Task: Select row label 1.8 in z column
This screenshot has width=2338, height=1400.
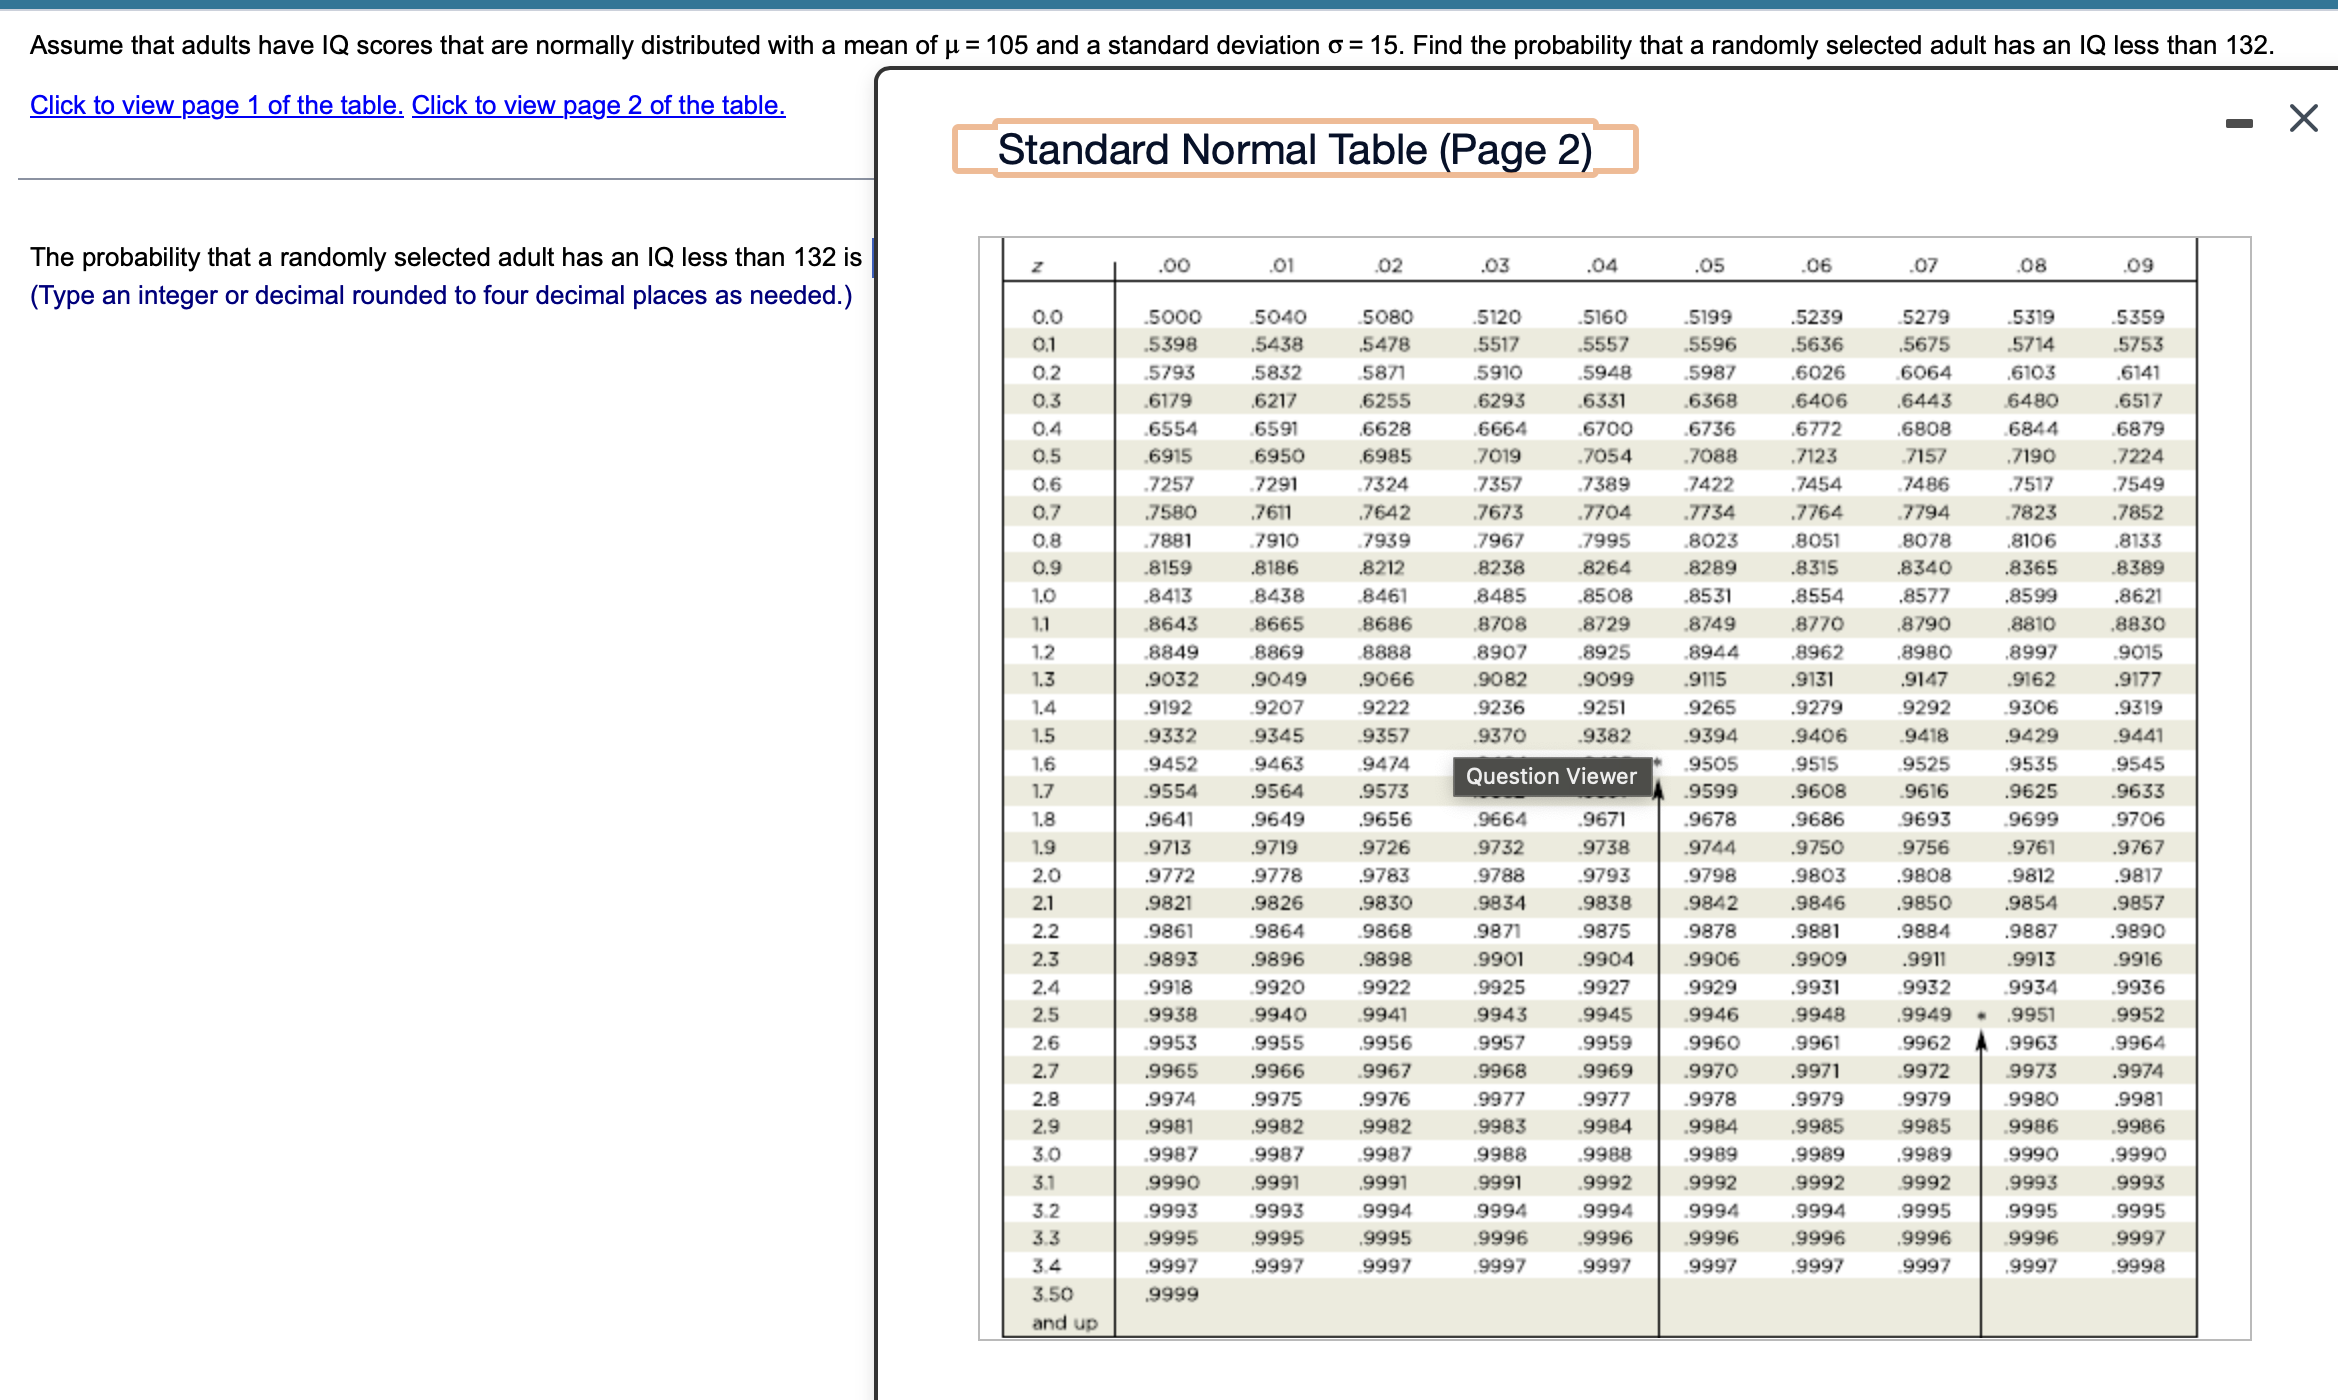Action: click(x=1043, y=819)
